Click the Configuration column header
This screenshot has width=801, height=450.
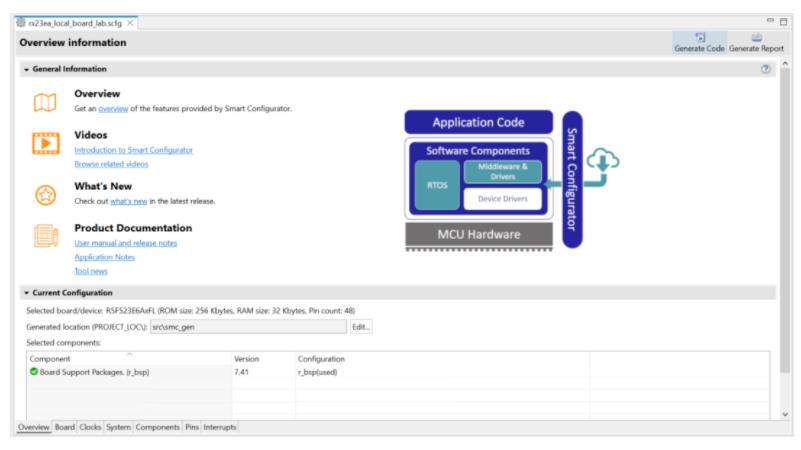coord(442,359)
